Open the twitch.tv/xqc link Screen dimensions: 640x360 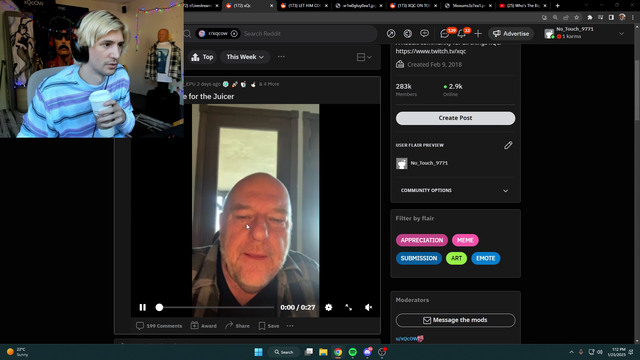tap(431, 51)
